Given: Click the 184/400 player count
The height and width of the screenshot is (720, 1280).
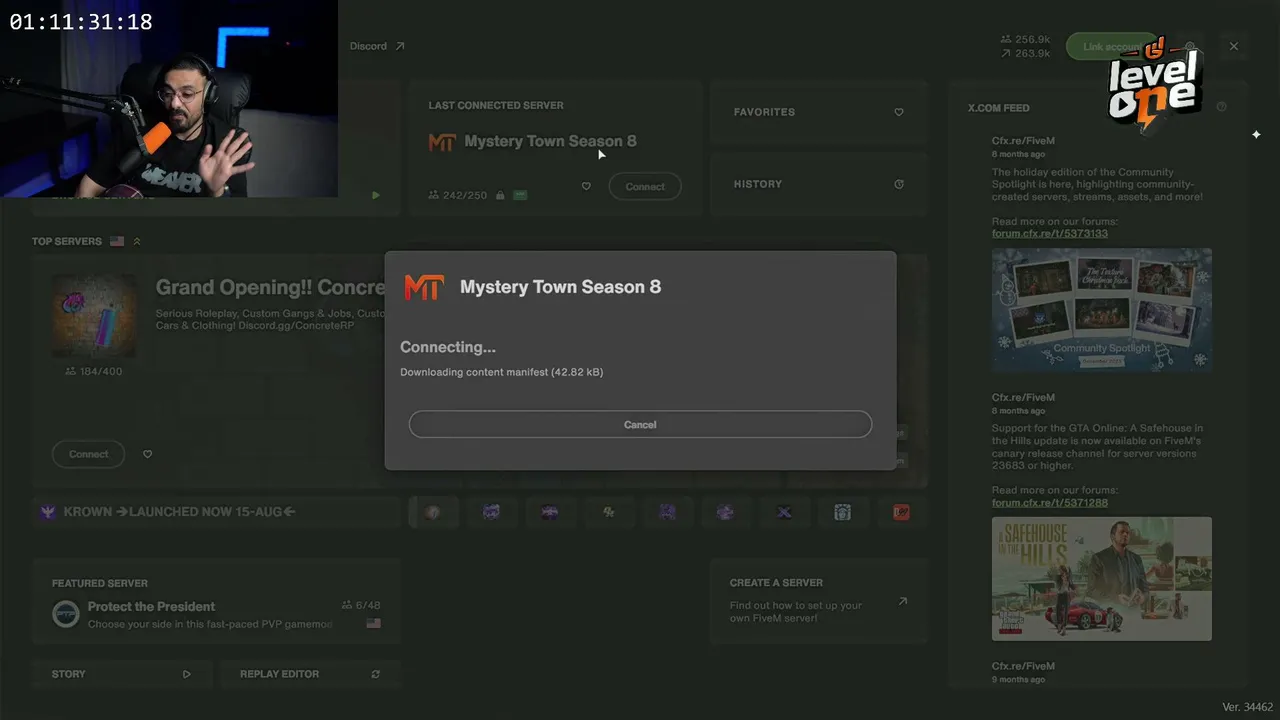Looking at the screenshot, I should tap(94, 371).
